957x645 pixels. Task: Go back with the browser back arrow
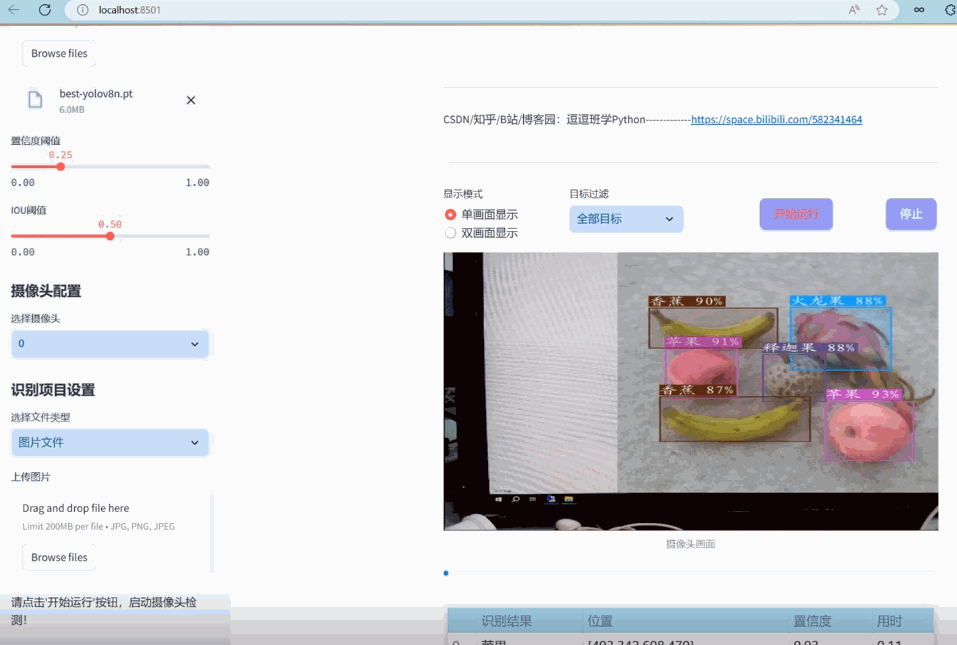tap(13, 10)
